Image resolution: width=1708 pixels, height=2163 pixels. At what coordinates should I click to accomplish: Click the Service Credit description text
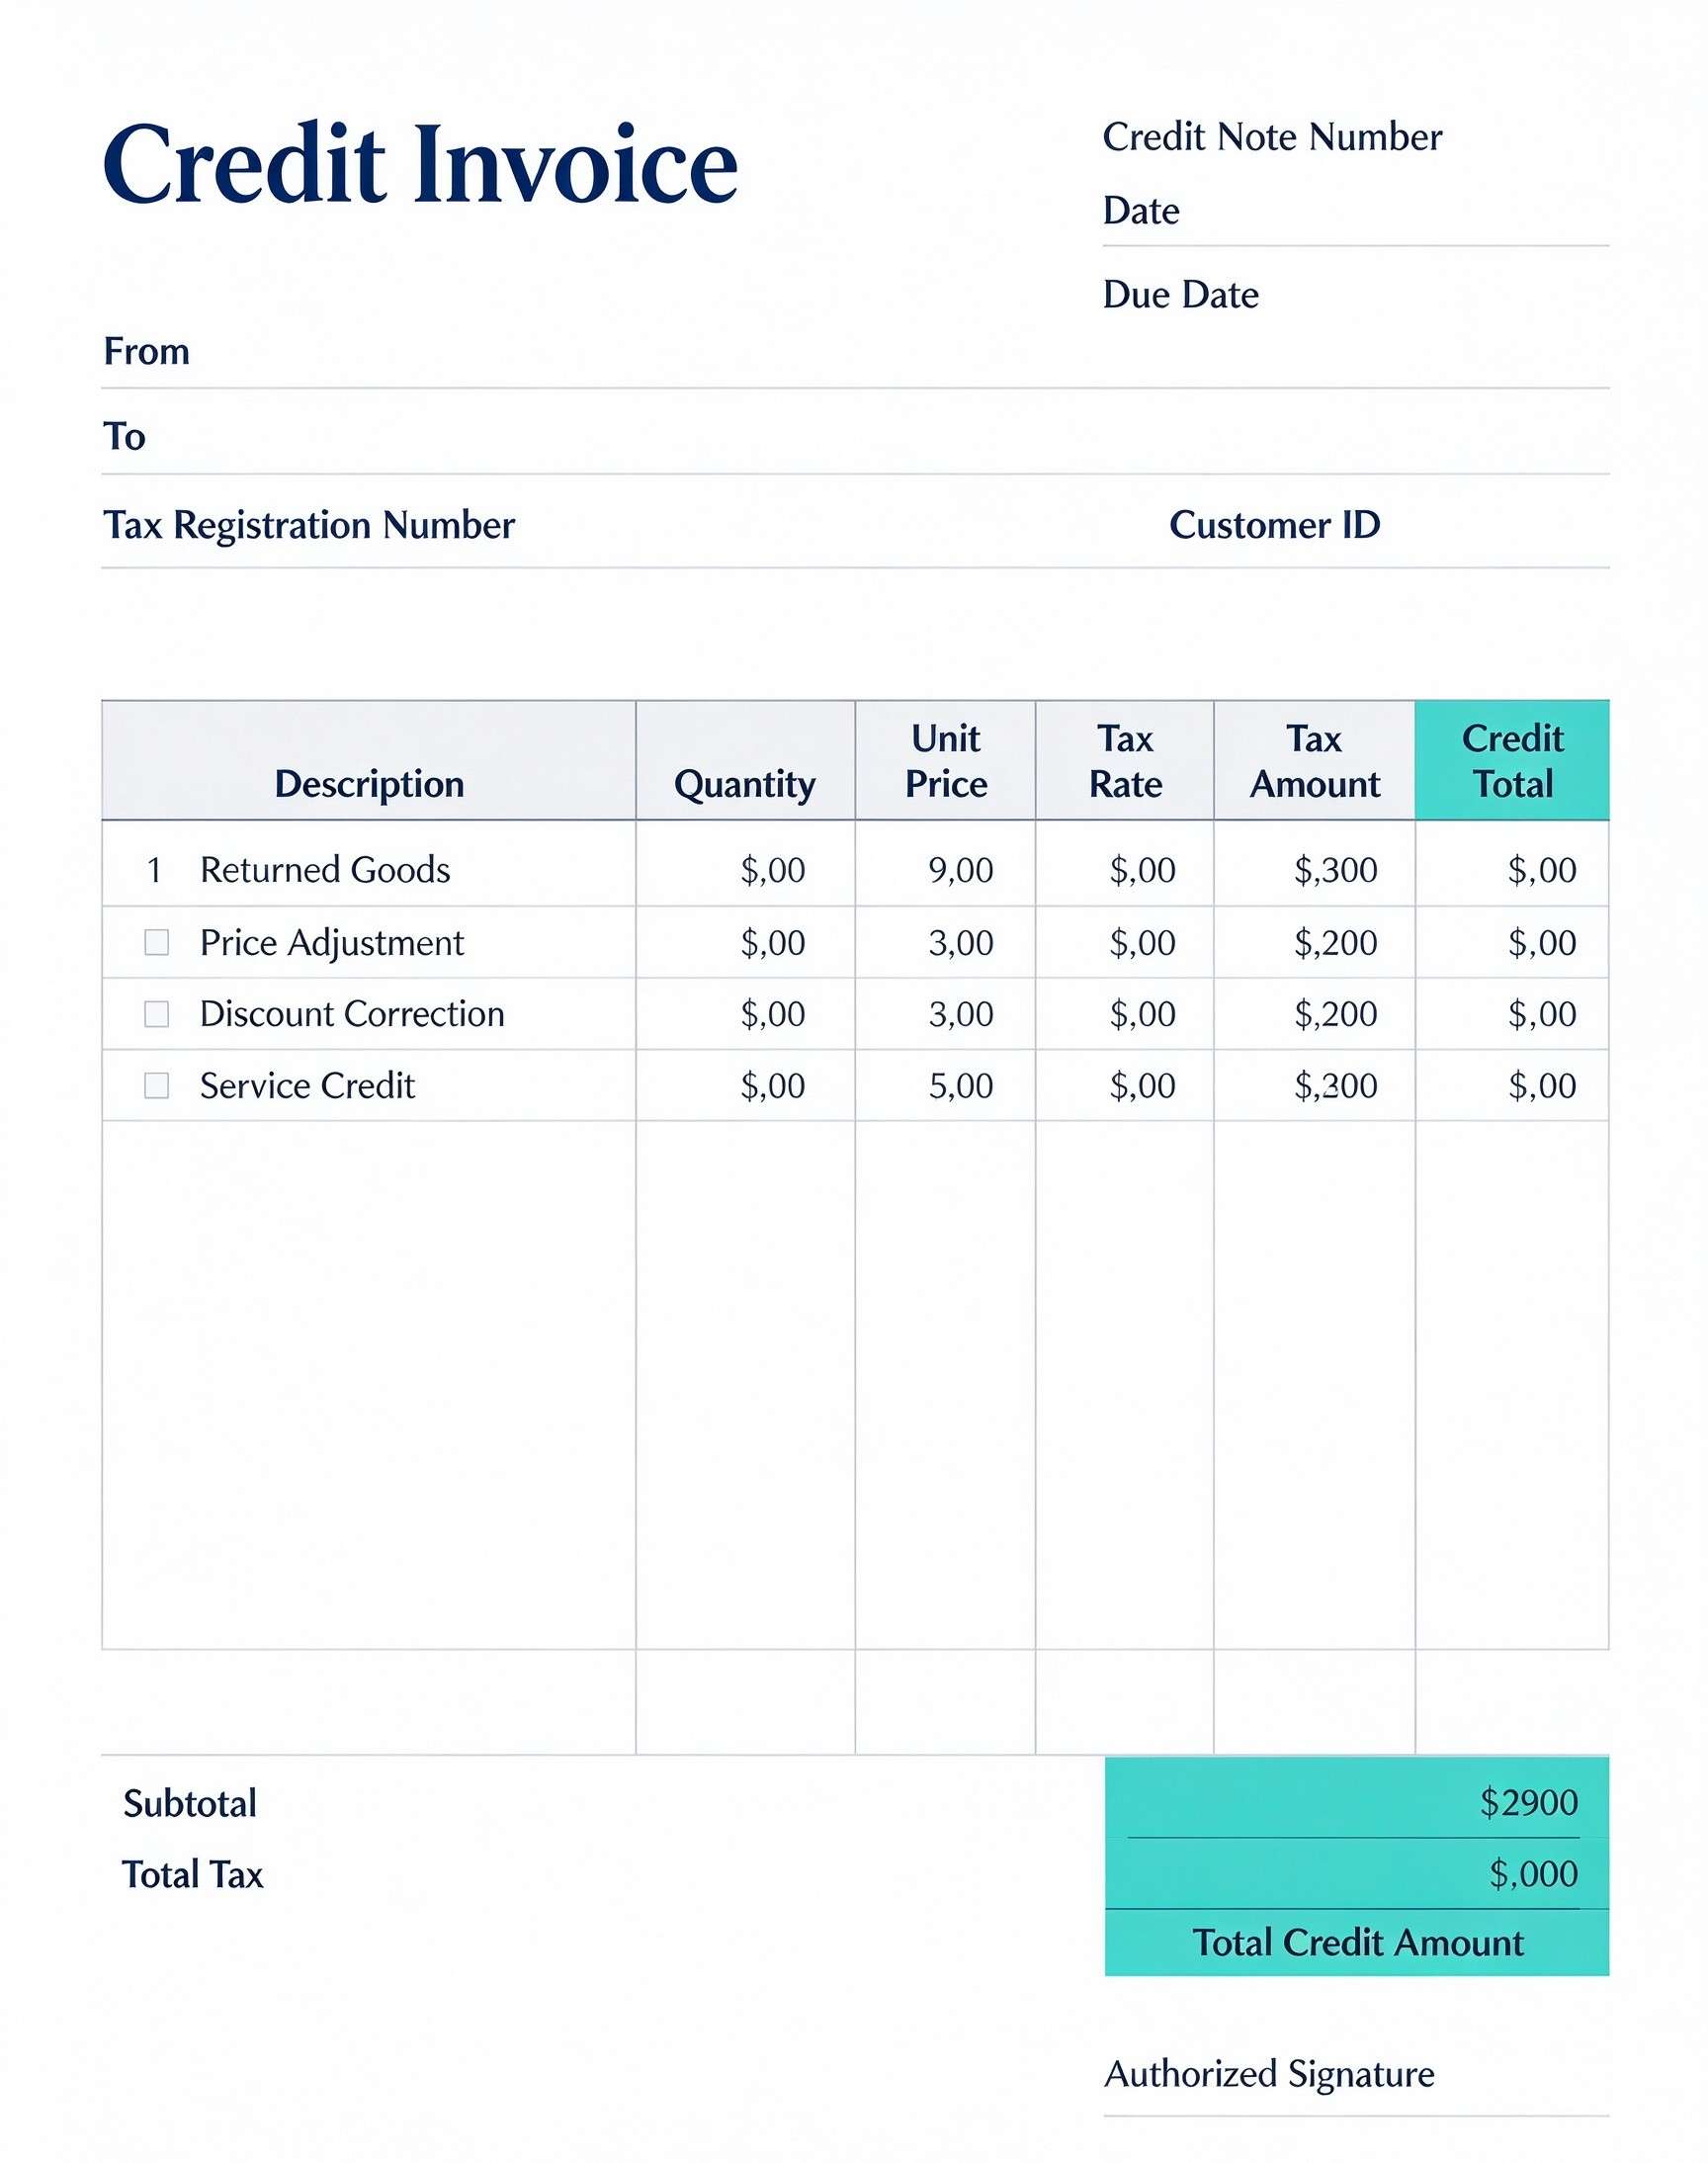(x=307, y=1086)
